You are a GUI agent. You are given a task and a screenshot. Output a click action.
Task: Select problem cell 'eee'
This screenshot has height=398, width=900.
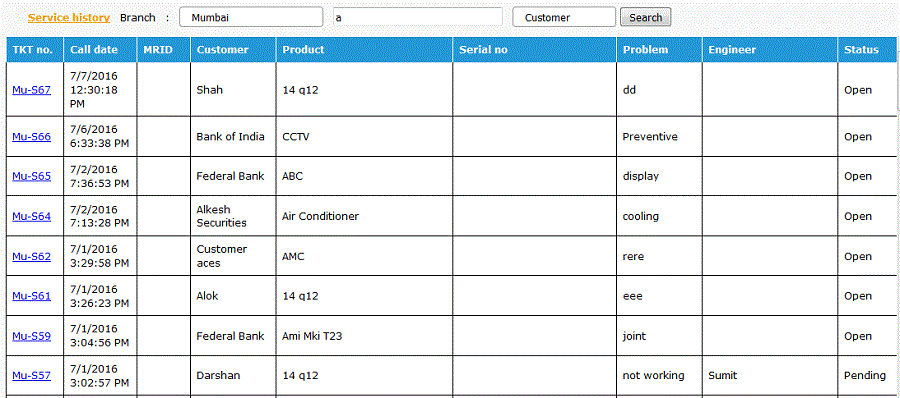(x=660, y=296)
